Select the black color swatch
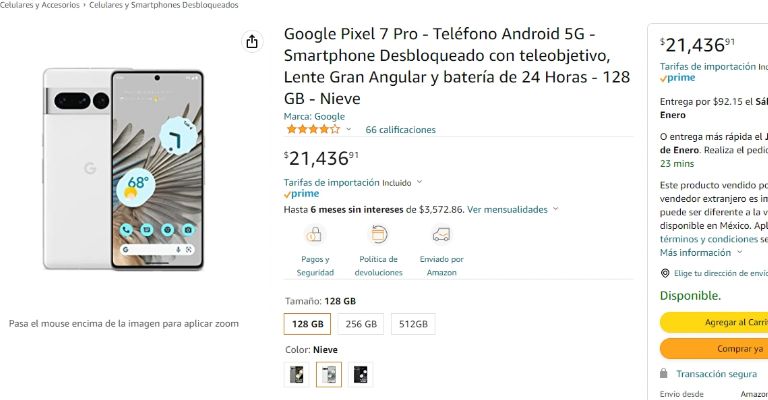The width and height of the screenshot is (768, 400). pyautogui.click(x=360, y=374)
